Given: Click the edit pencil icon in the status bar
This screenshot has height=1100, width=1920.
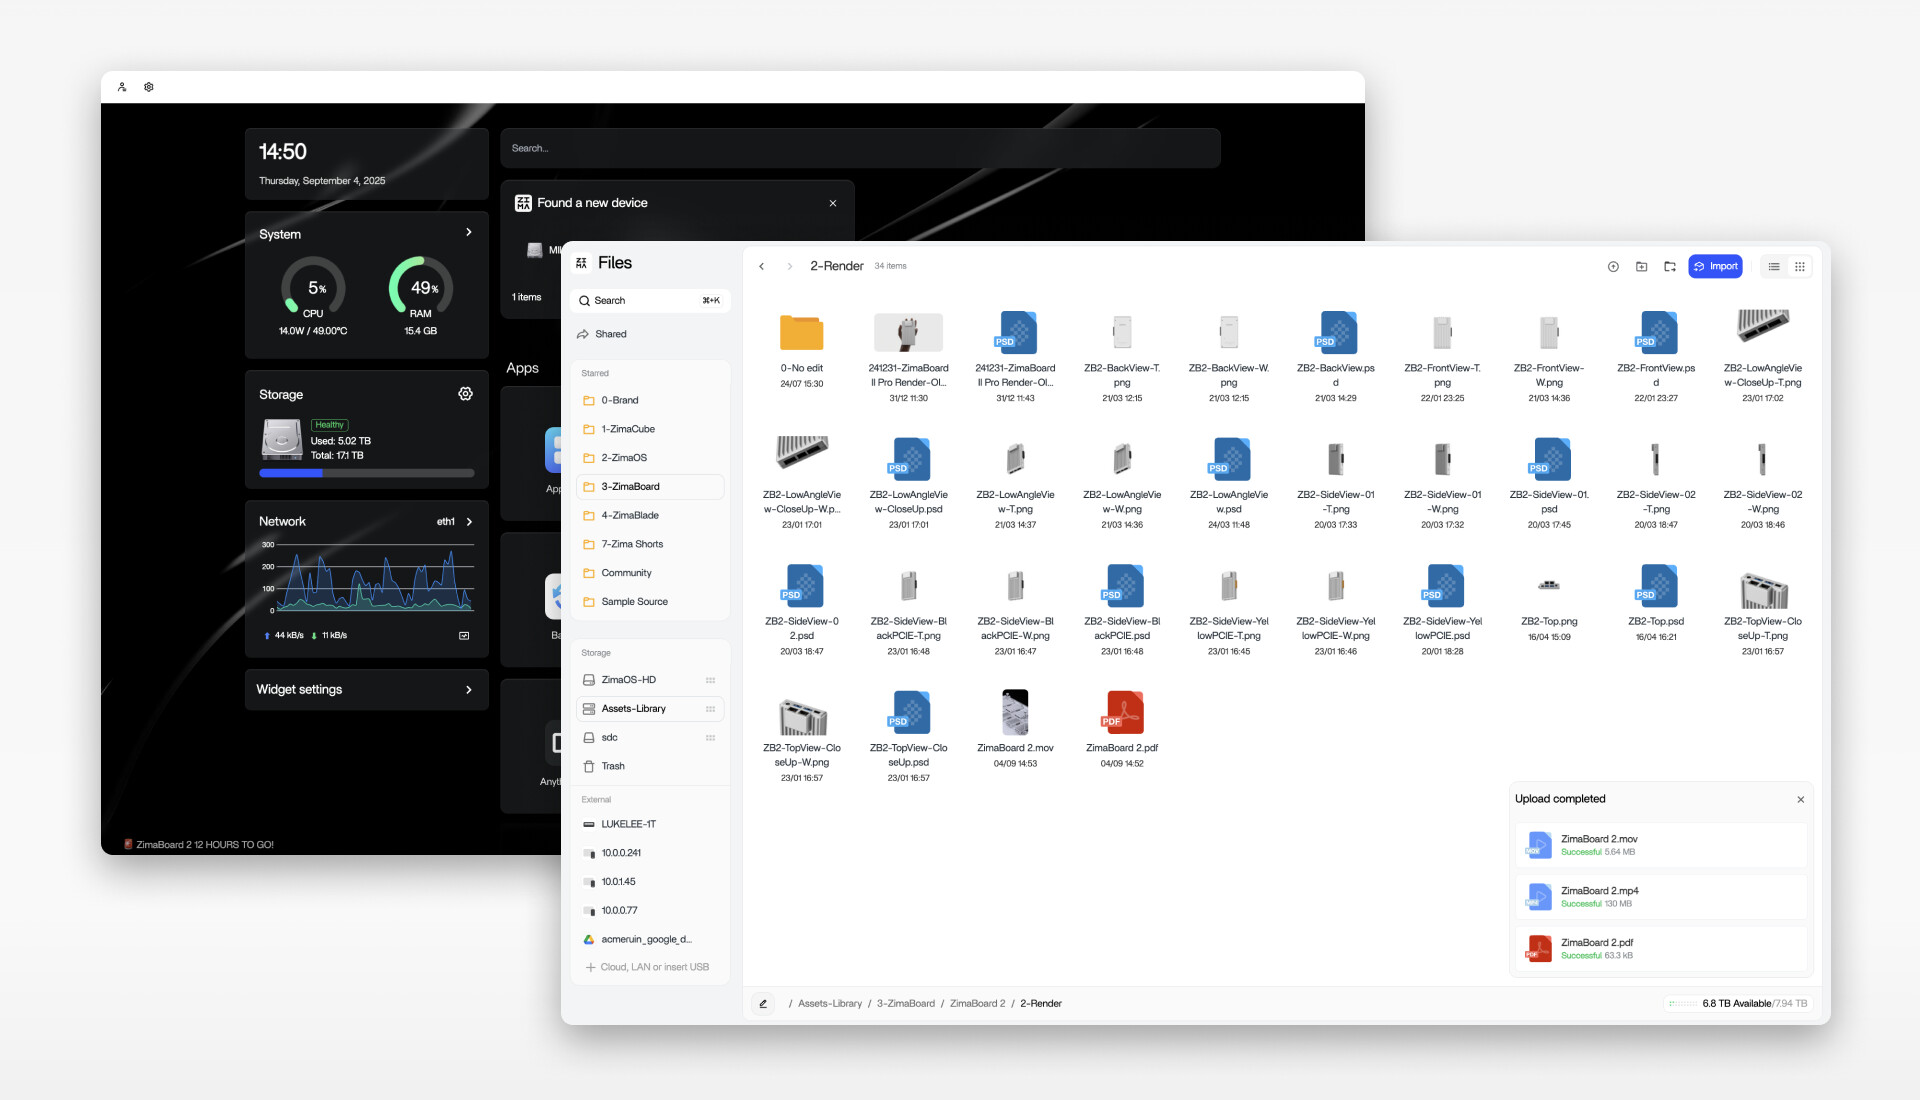Looking at the screenshot, I should pyautogui.click(x=763, y=1003).
